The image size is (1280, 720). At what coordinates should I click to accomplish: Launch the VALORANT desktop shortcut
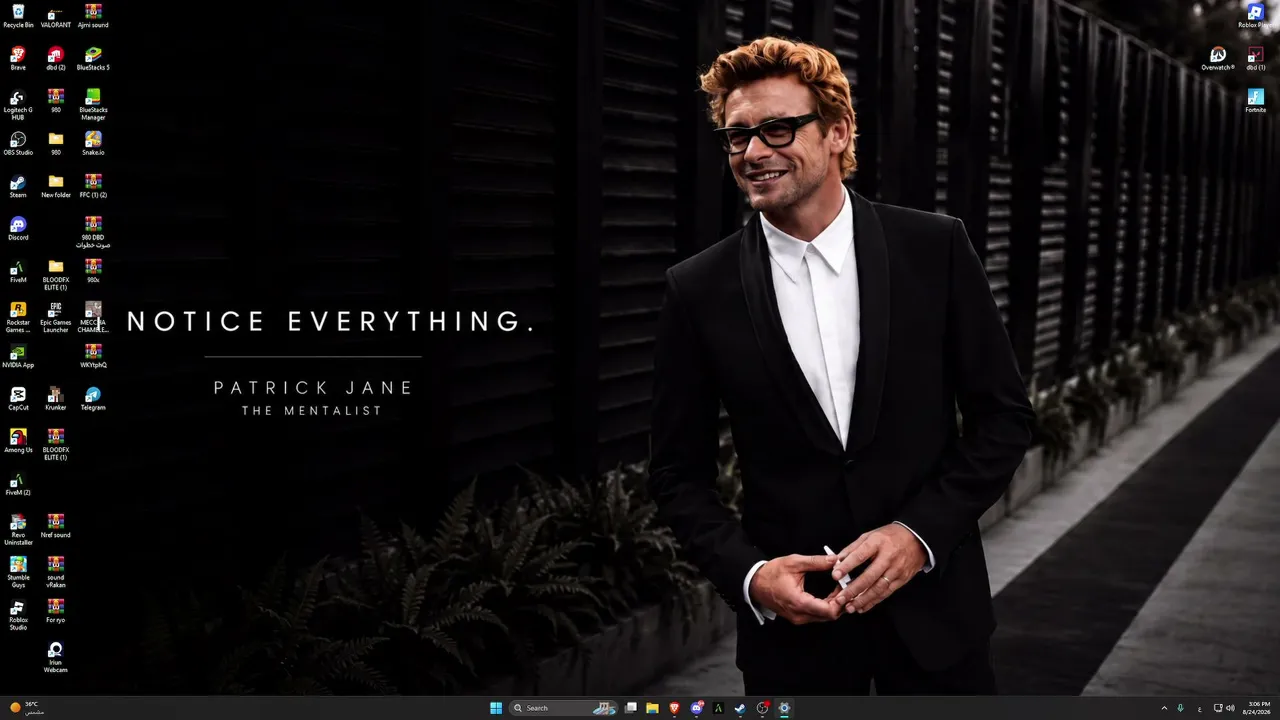tap(56, 16)
